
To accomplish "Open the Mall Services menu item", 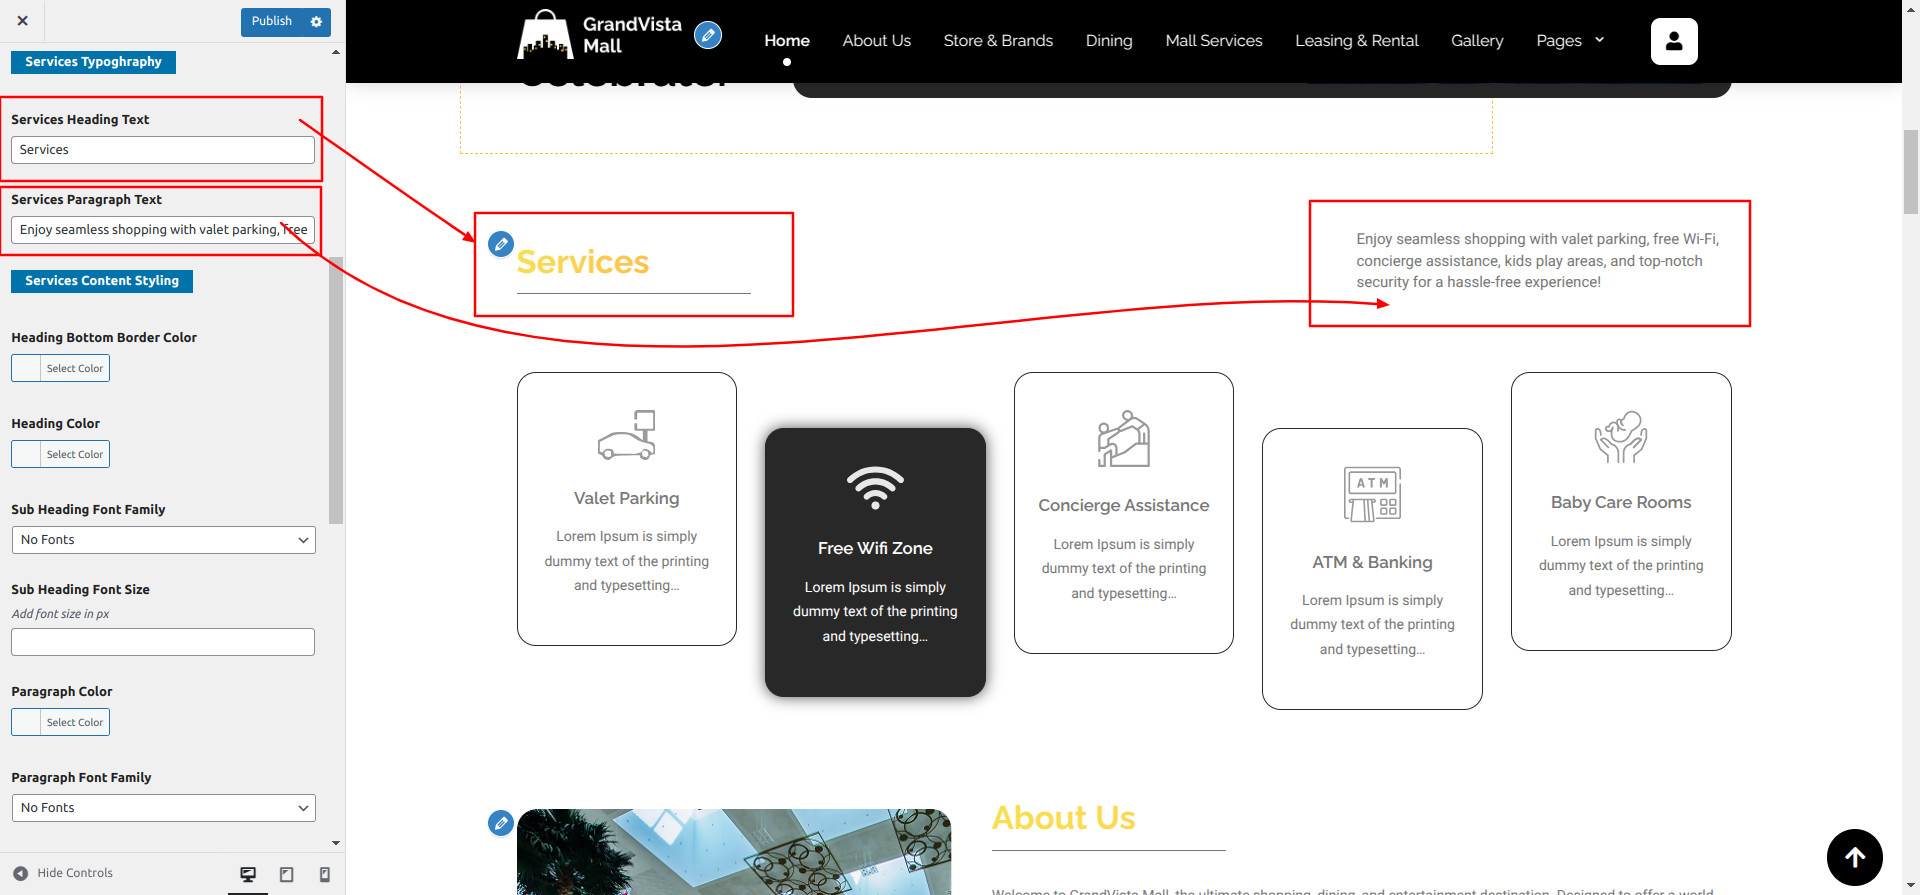I will point(1213,41).
